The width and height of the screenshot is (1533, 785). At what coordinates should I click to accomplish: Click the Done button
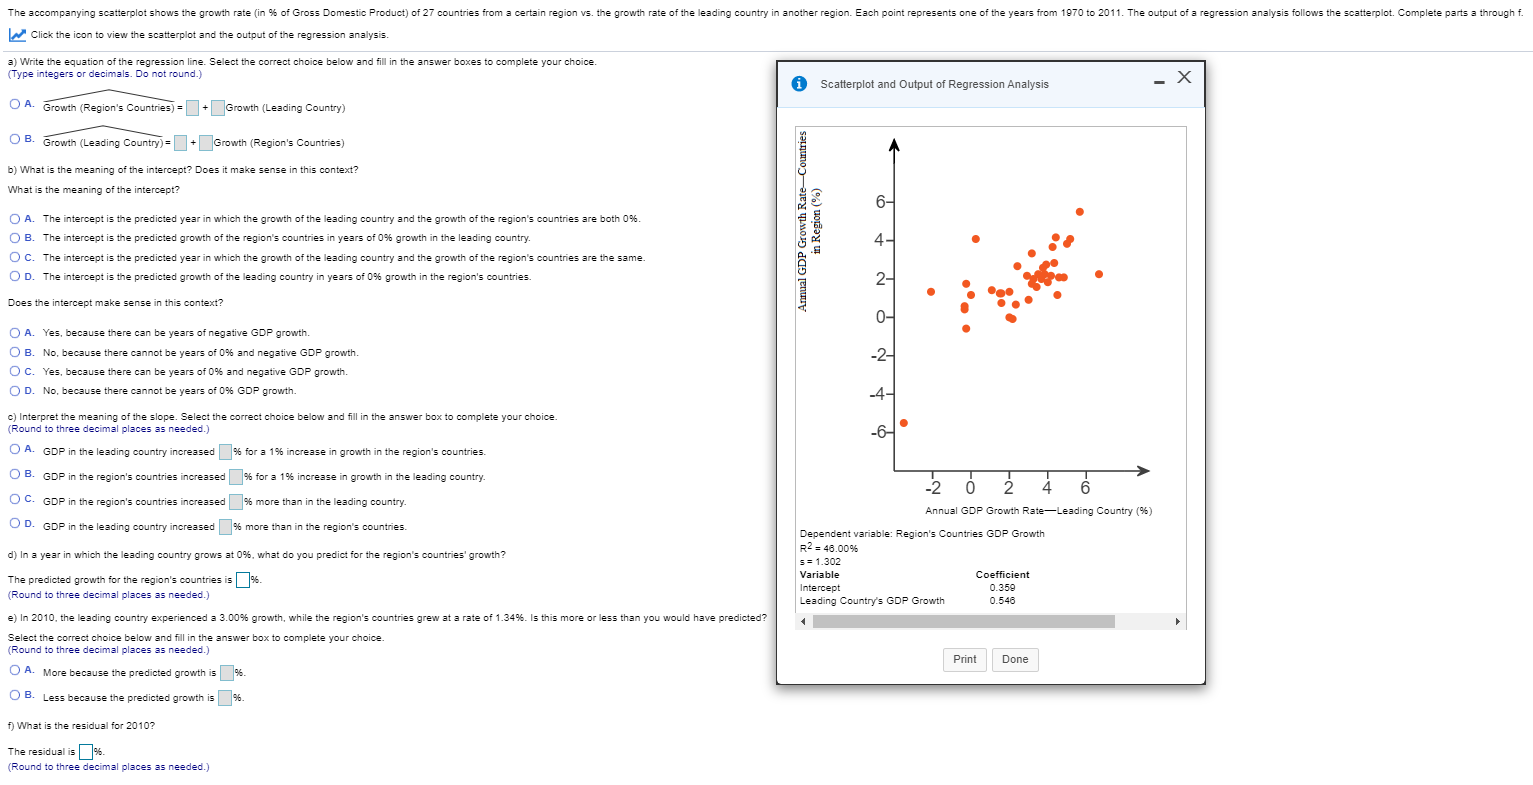coord(1015,659)
